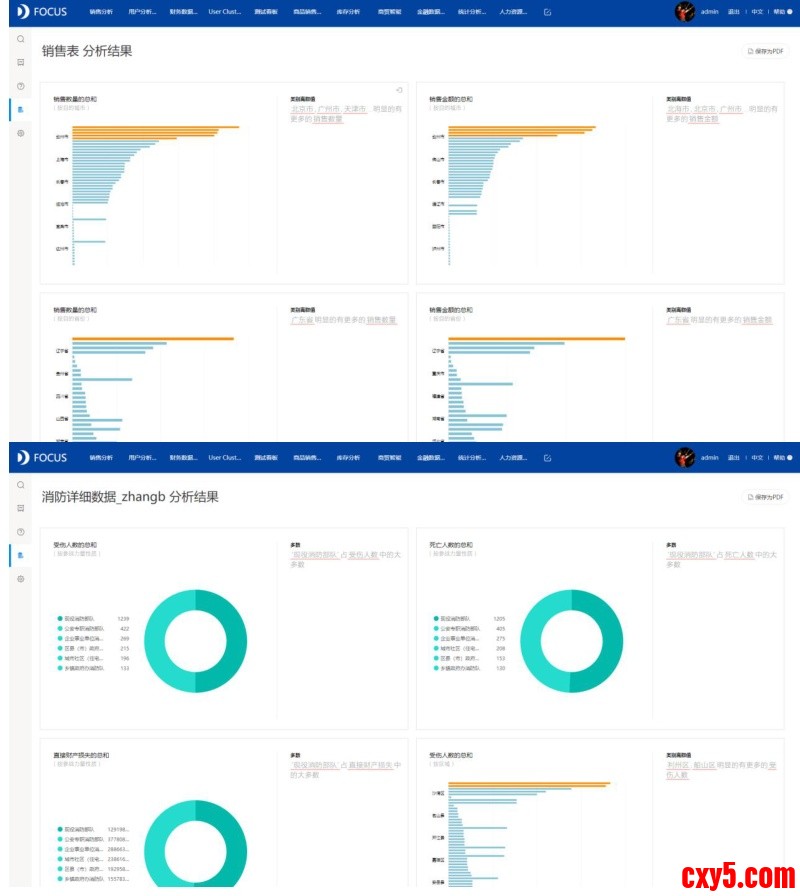
Task: Toggle legend entry with value 275 in the 死亡人数 donut
Action: (x=469, y=638)
